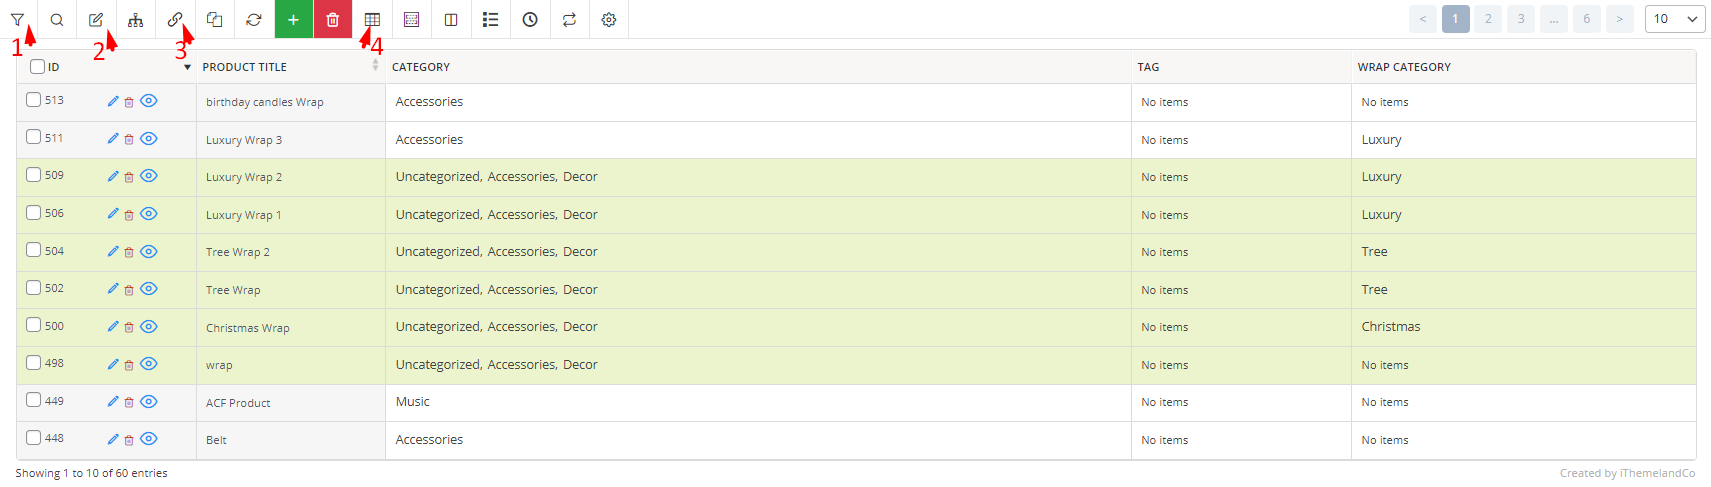Open the bulk edit pencil tool
The width and height of the screenshot is (1711, 487).
(x=96, y=19)
